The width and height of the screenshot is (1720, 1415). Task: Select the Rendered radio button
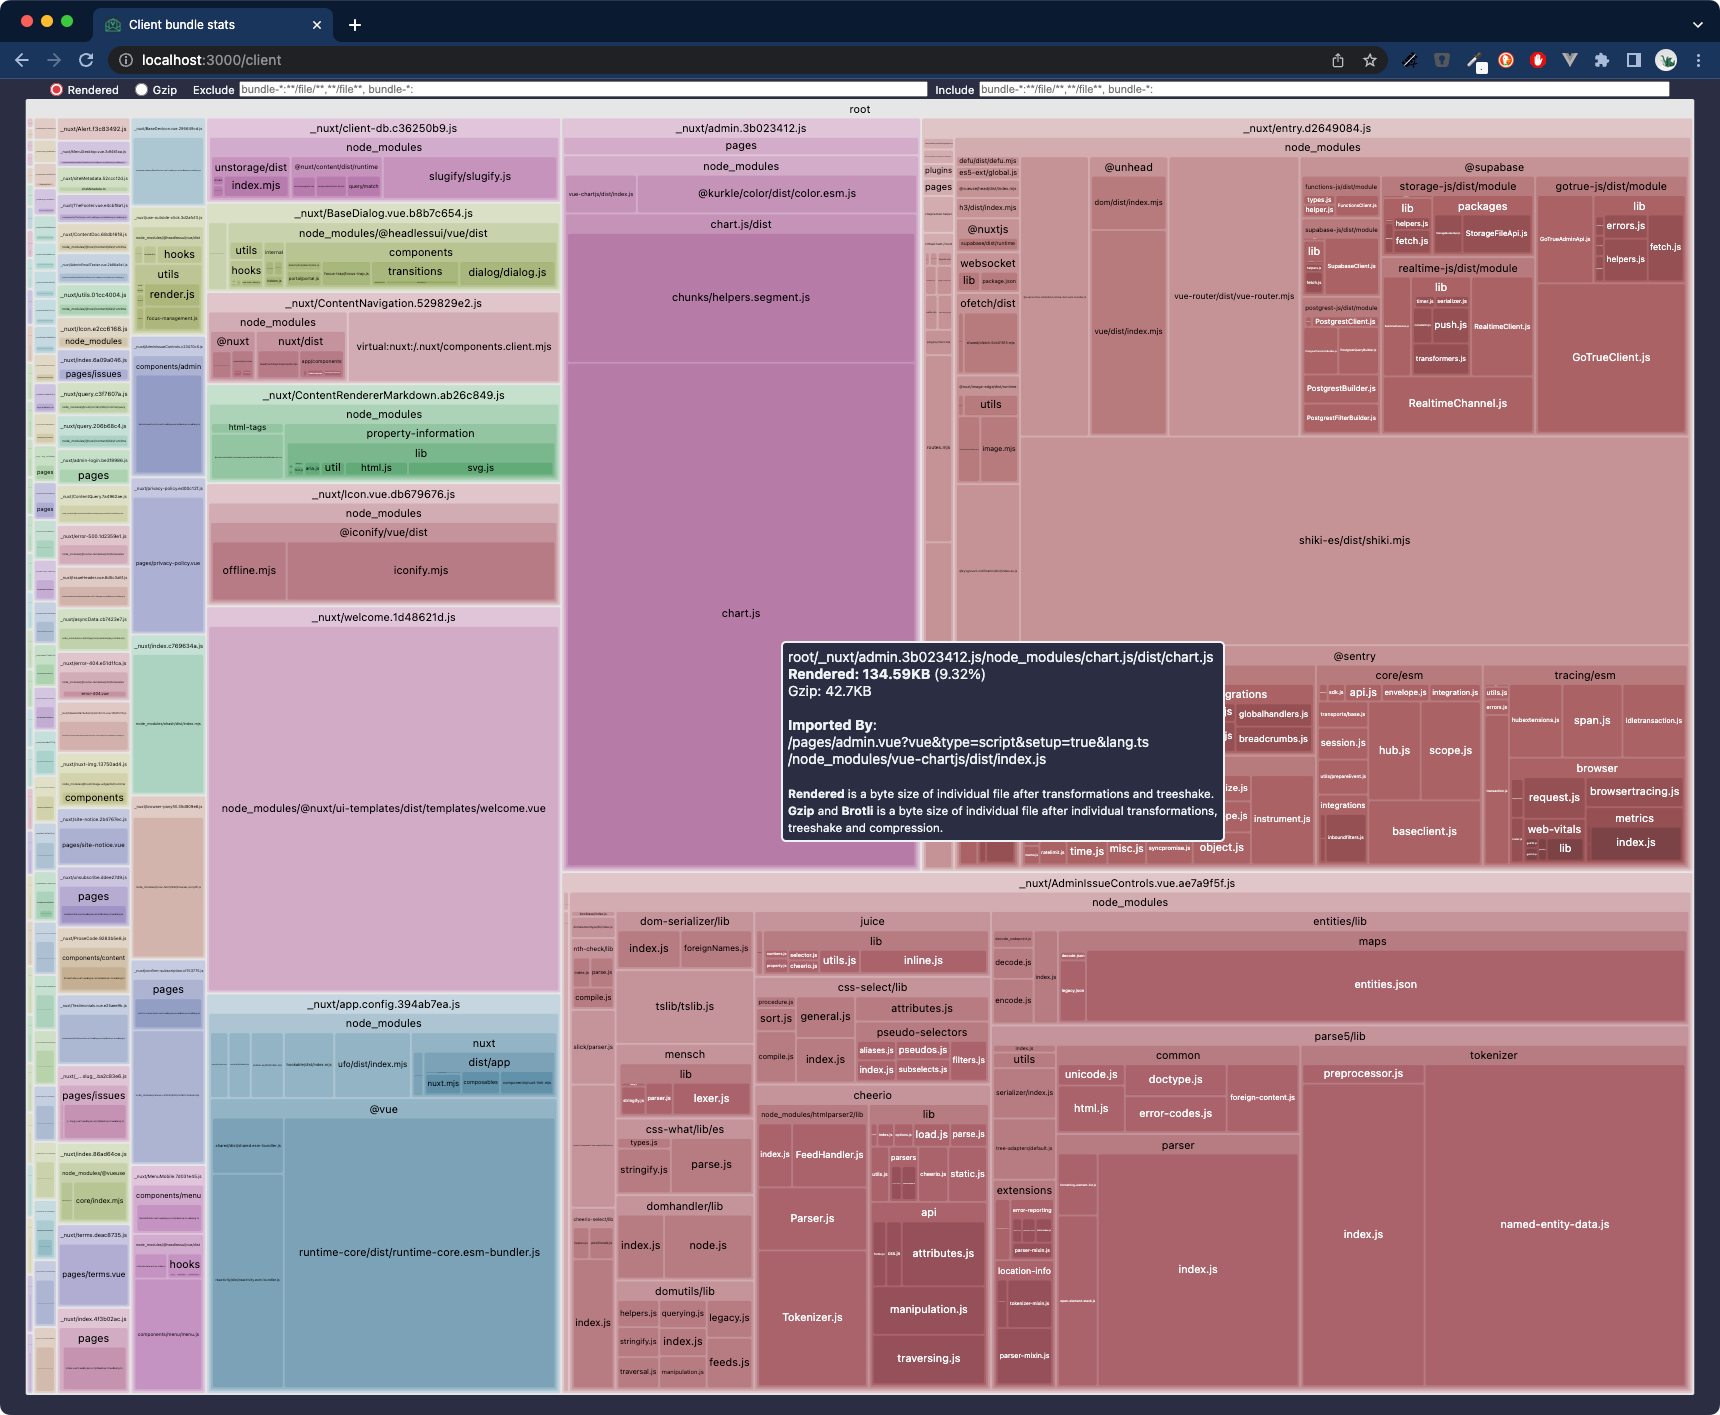pyautogui.click(x=57, y=89)
